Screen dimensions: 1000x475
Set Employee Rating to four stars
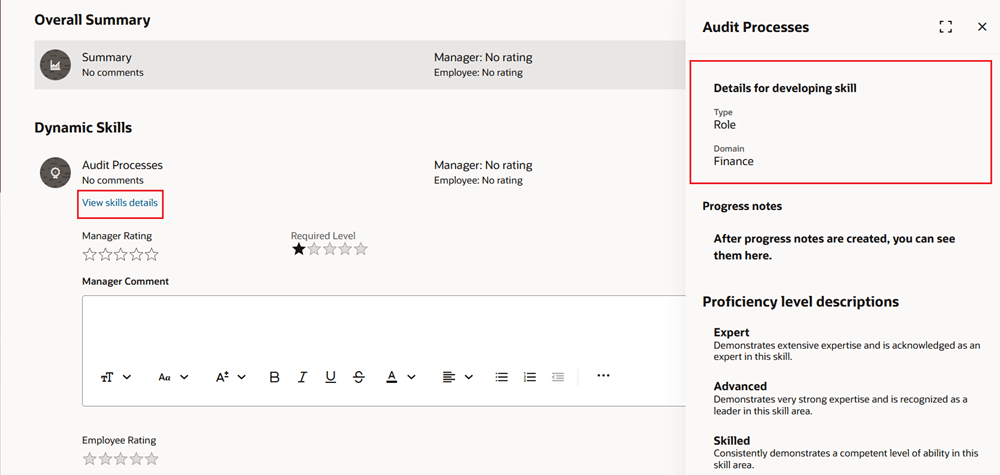coord(136,458)
